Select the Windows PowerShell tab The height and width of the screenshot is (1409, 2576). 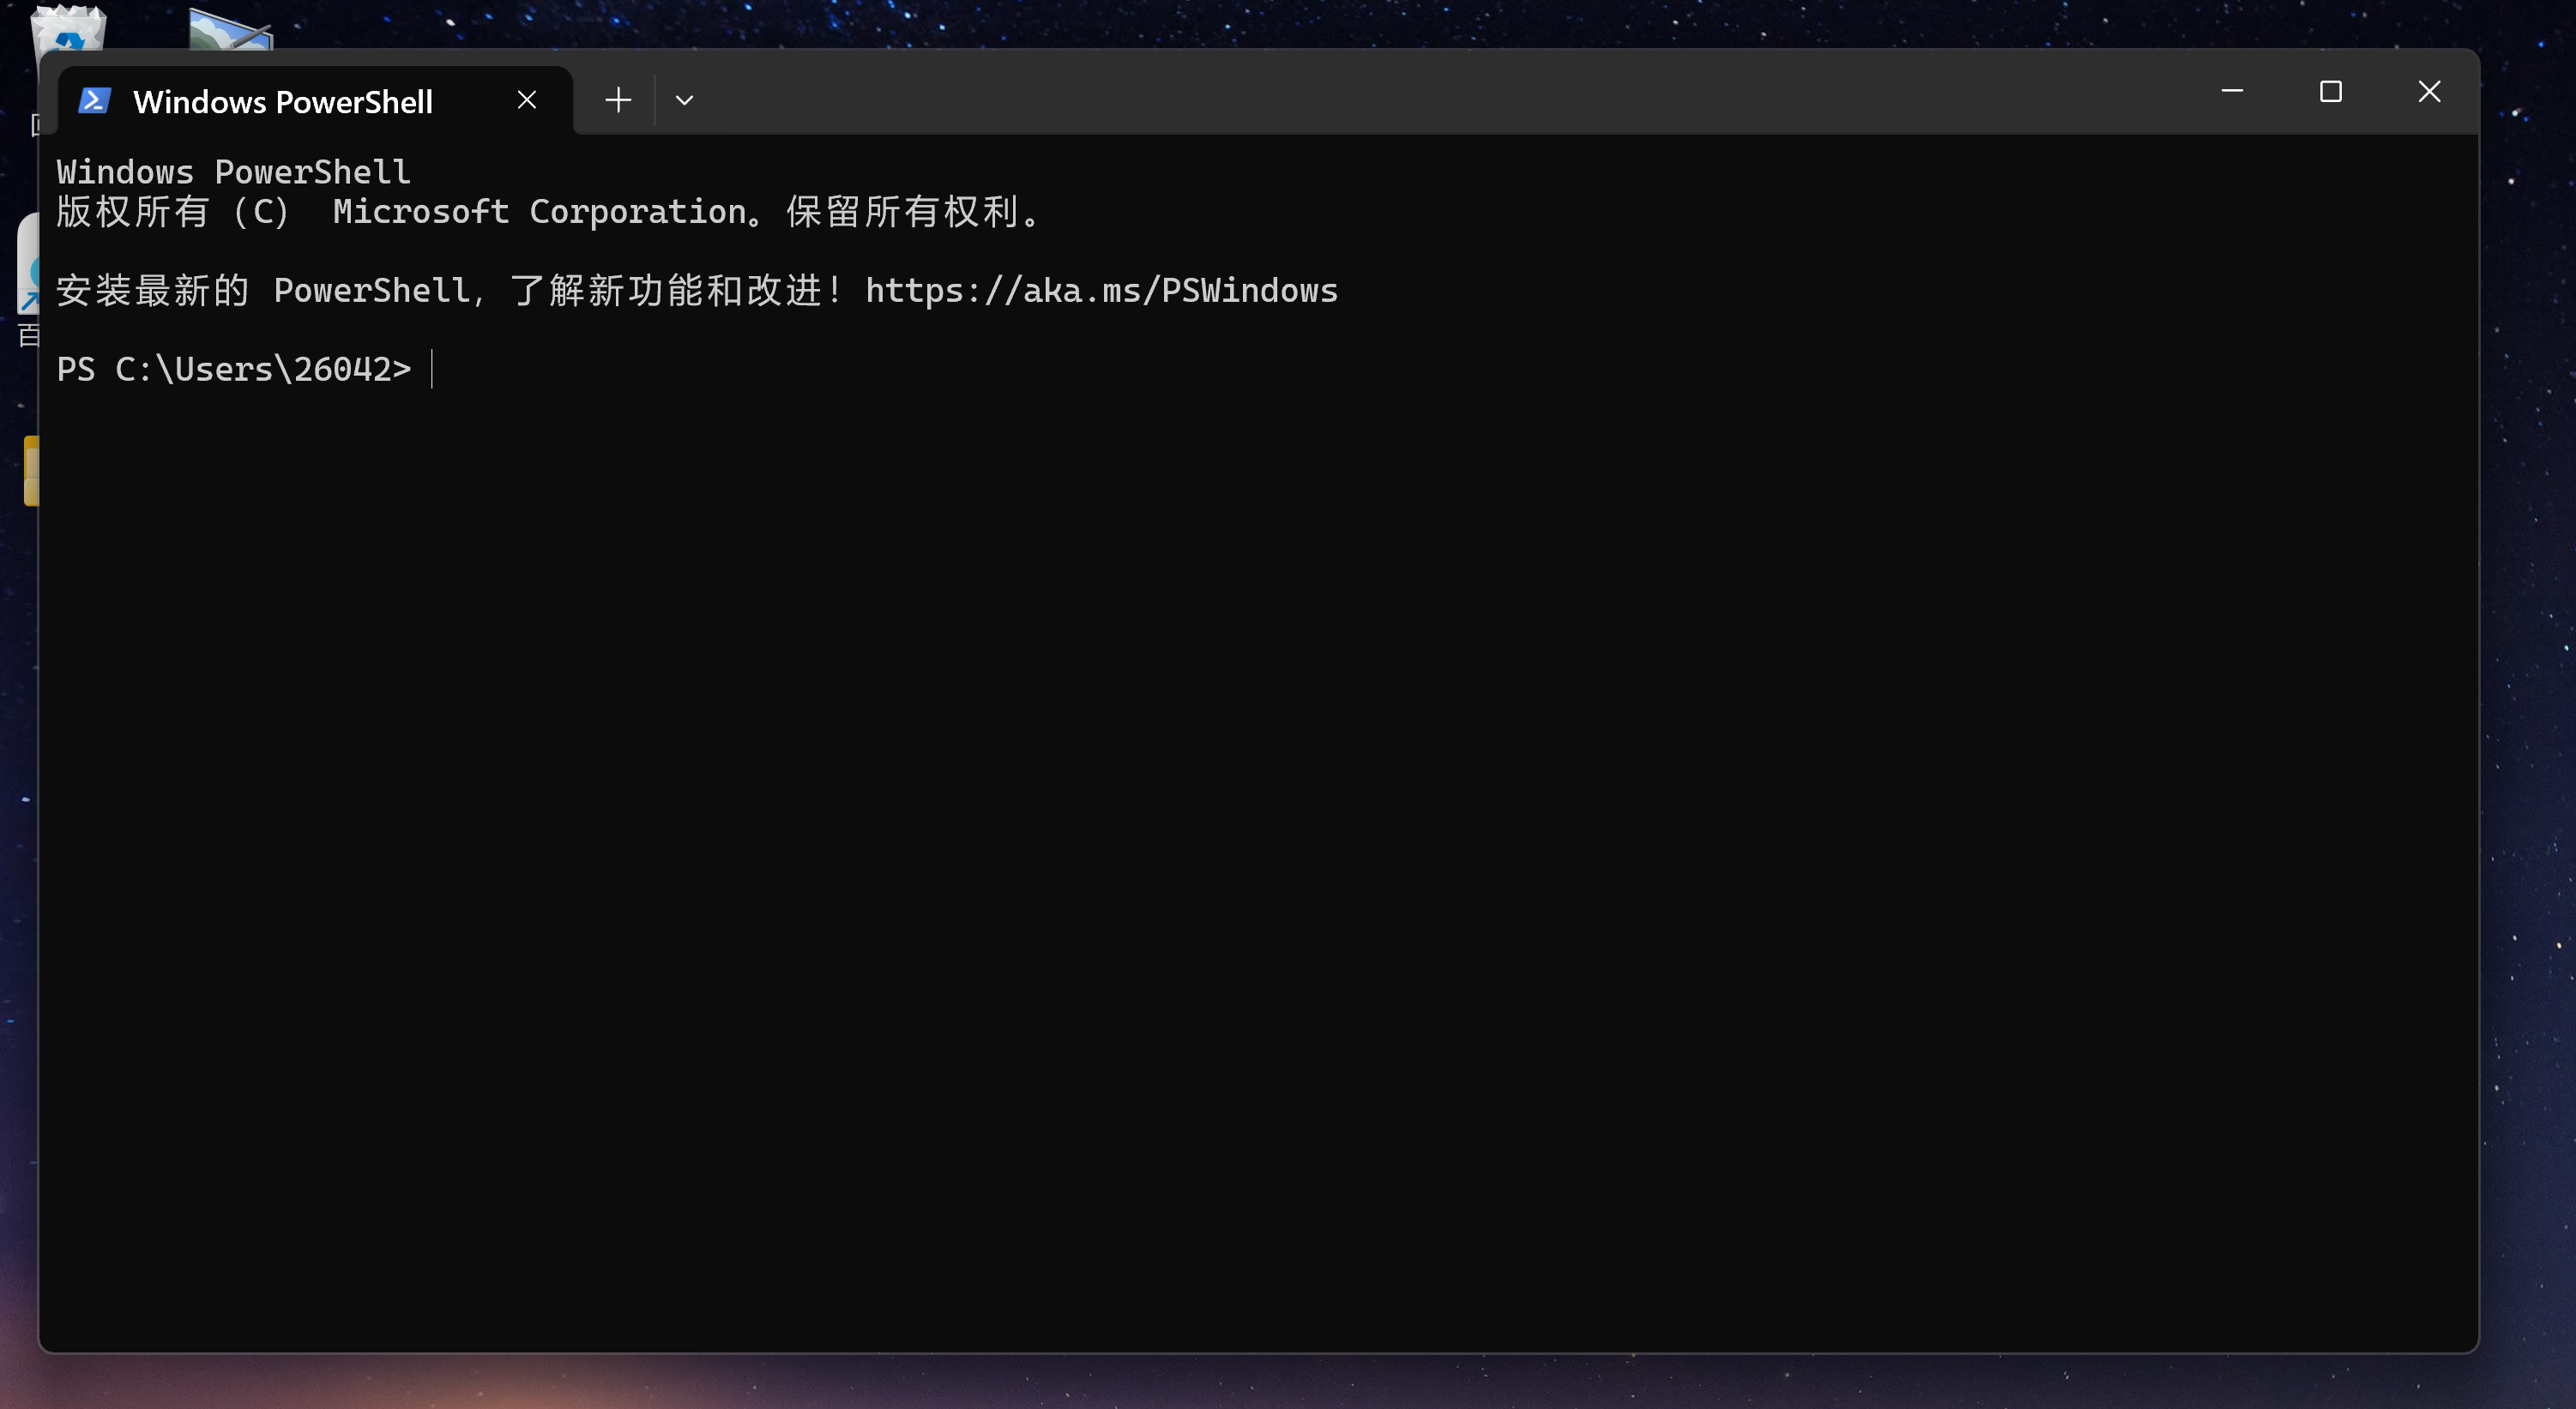point(315,100)
